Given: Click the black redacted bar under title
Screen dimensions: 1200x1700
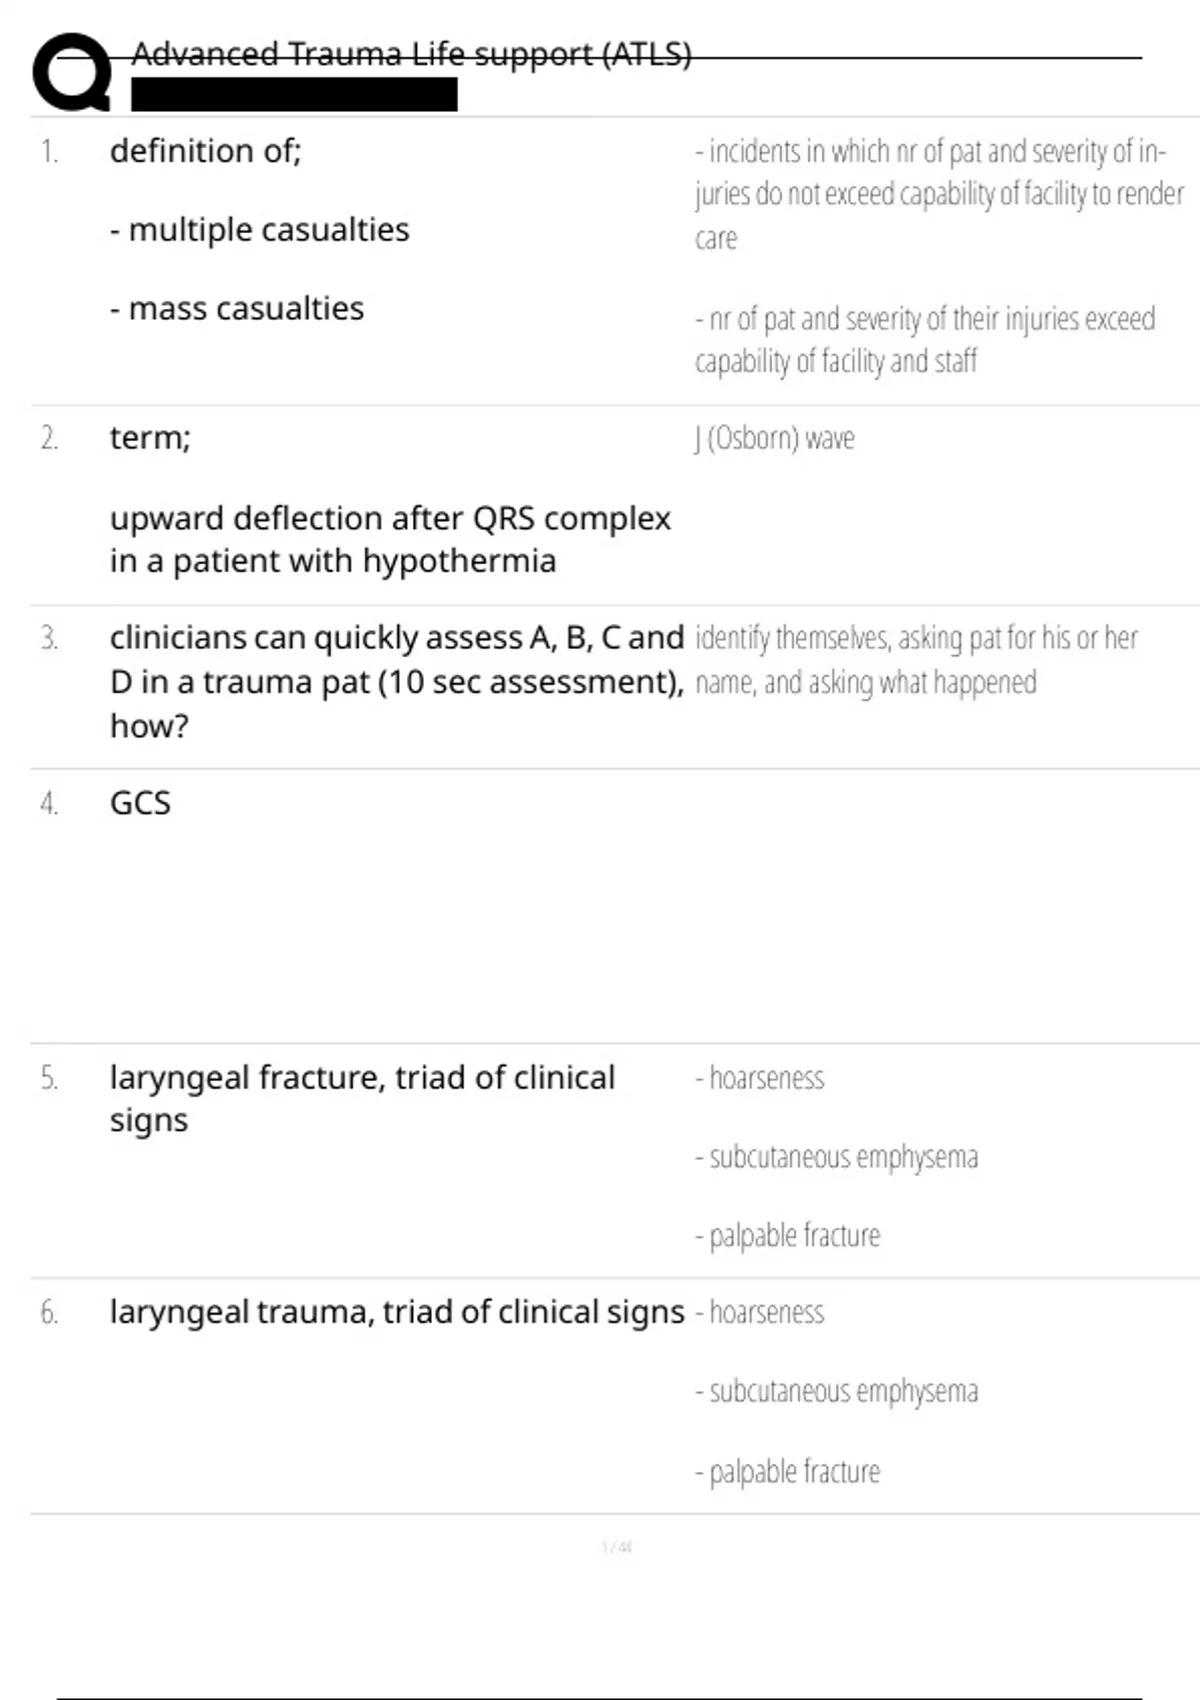Looking at the screenshot, I should [x=294, y=95].
